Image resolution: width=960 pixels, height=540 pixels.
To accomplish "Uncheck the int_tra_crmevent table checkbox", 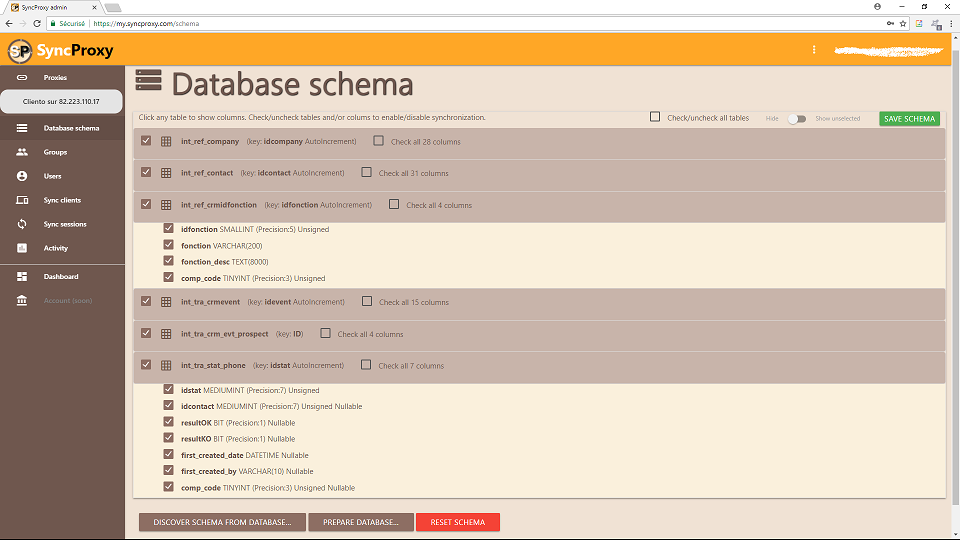I will click(x=146, y=301).
